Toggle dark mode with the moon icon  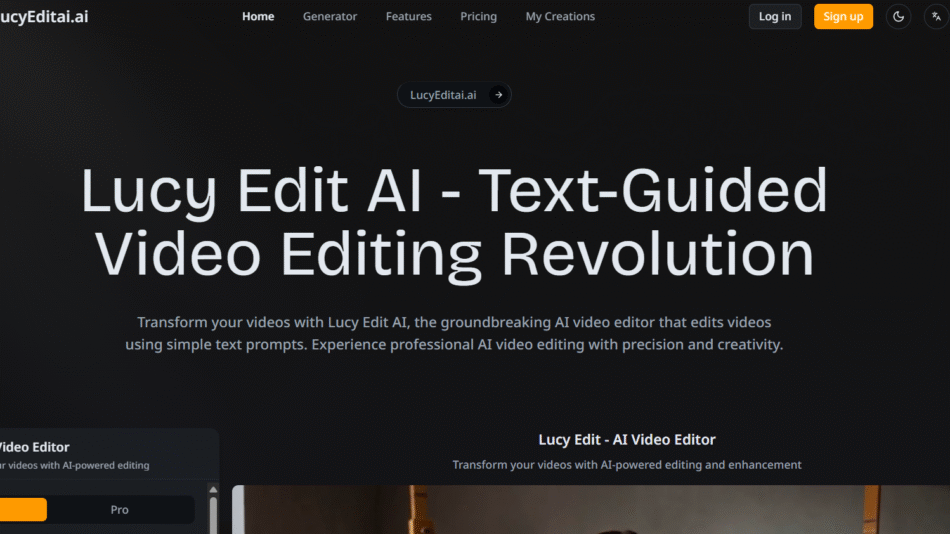click(x=899, y=16)
